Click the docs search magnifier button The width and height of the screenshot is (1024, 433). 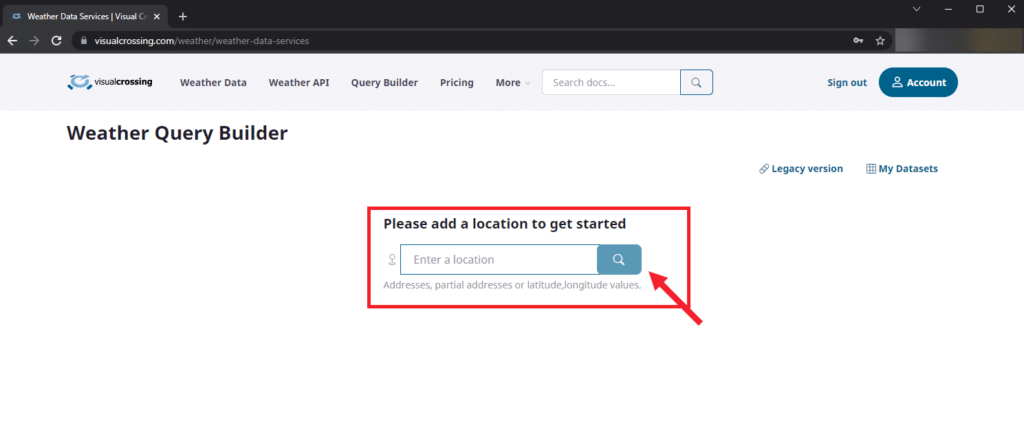696,83
